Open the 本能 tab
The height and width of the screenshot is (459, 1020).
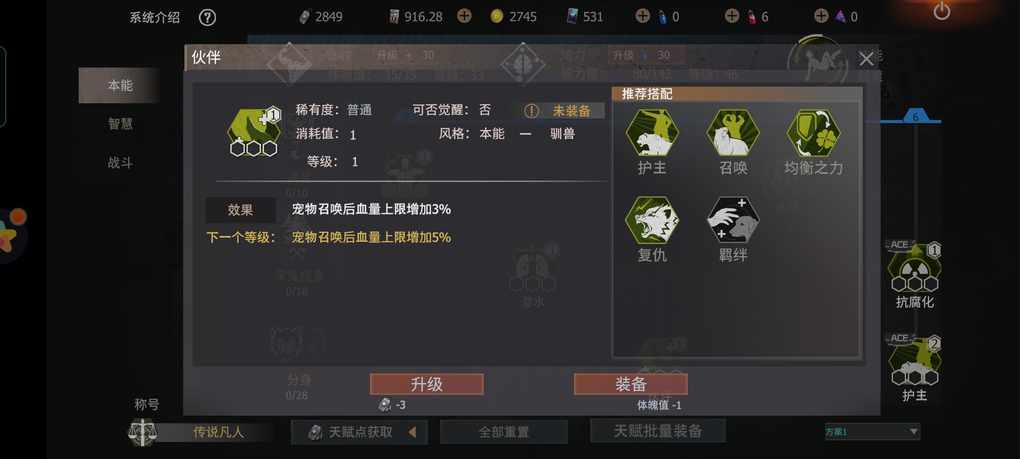[120, 85]
